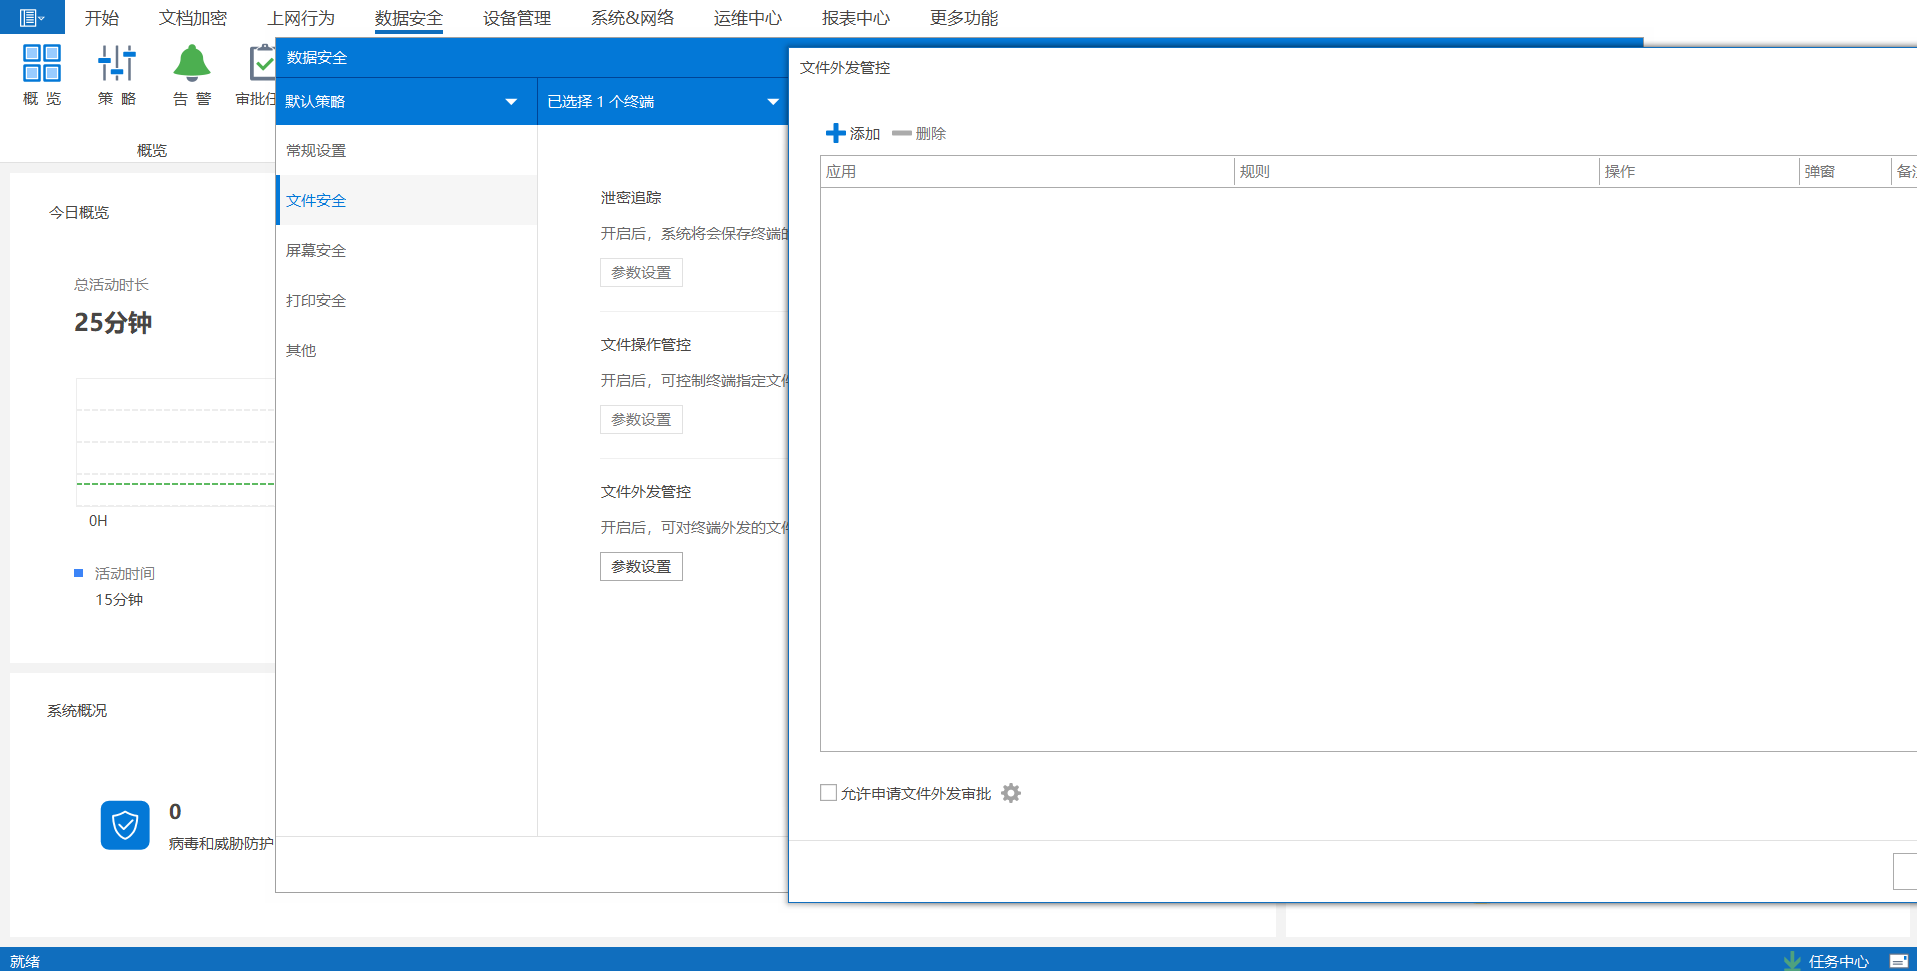Switch to the 设备管理 tab
Viewport: 1917px width, 971px height.
point(516,18)
